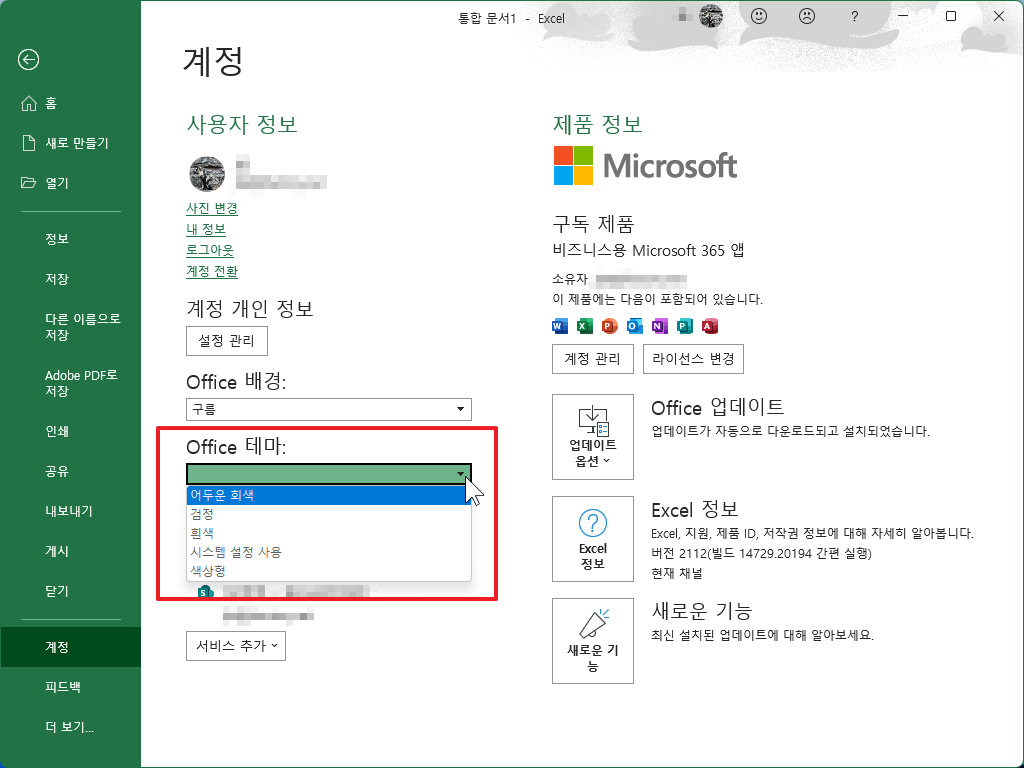
Task: Open the Office 배경 dropdown showing 구름
Action: pyautogui.click(x=328, y=409)
